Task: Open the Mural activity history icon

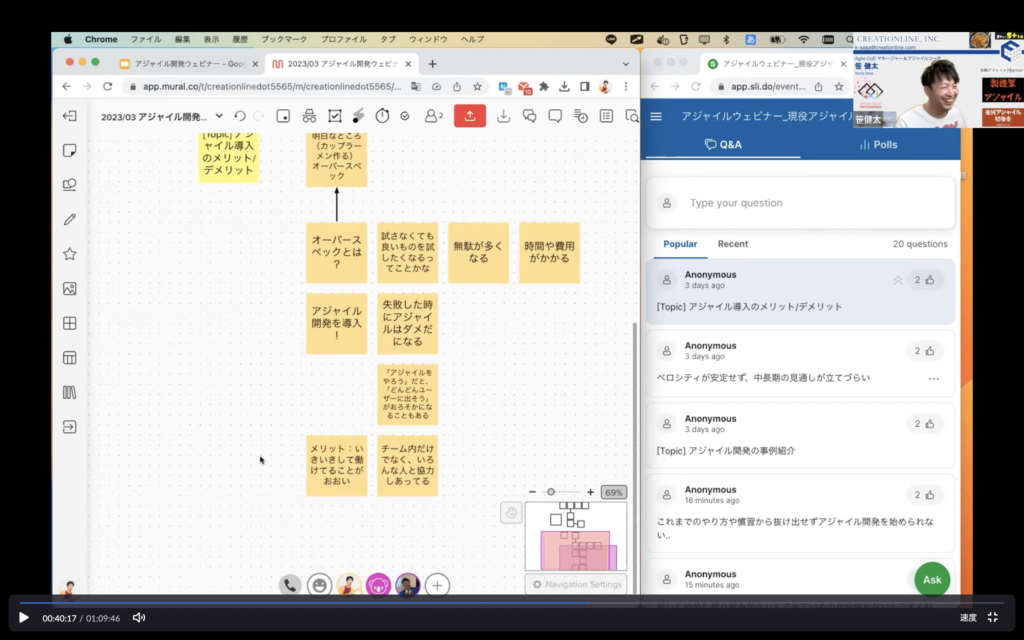Action: [x=581, y=116]
